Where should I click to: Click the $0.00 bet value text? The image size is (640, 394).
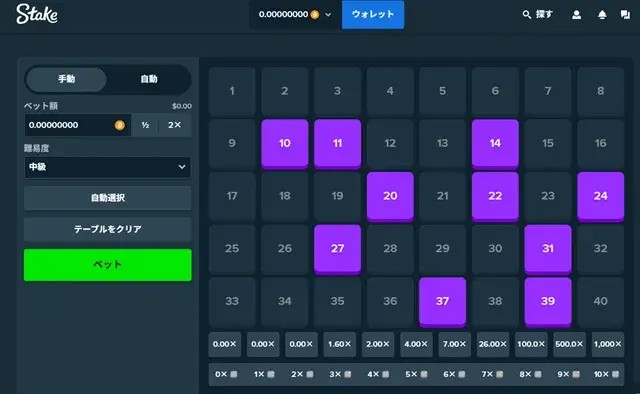click(x=182, y=106)
